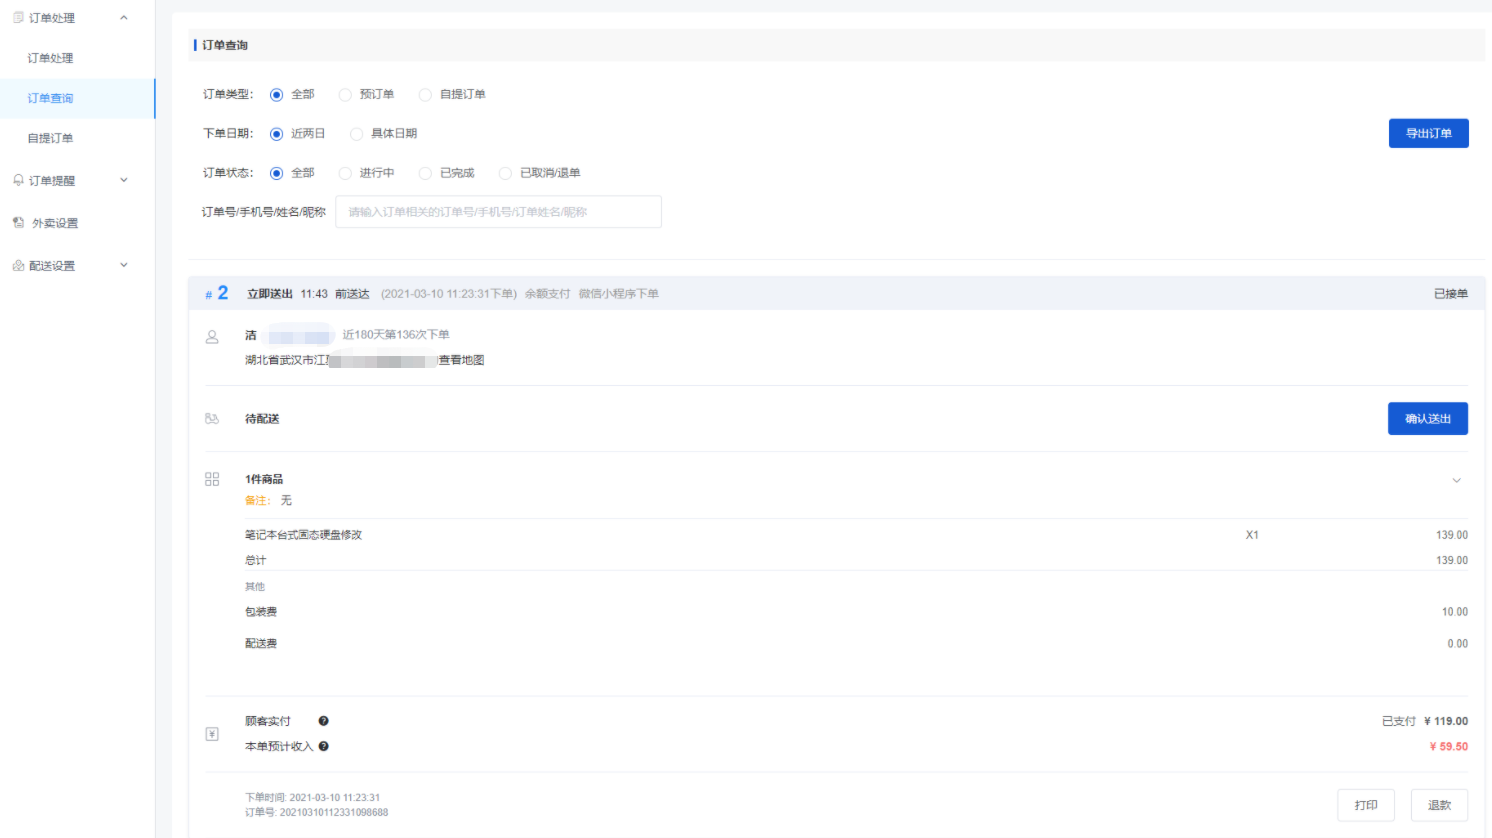Click the yen receipt icon near payment
1492x838 pixels.
[x=212, y=734]
